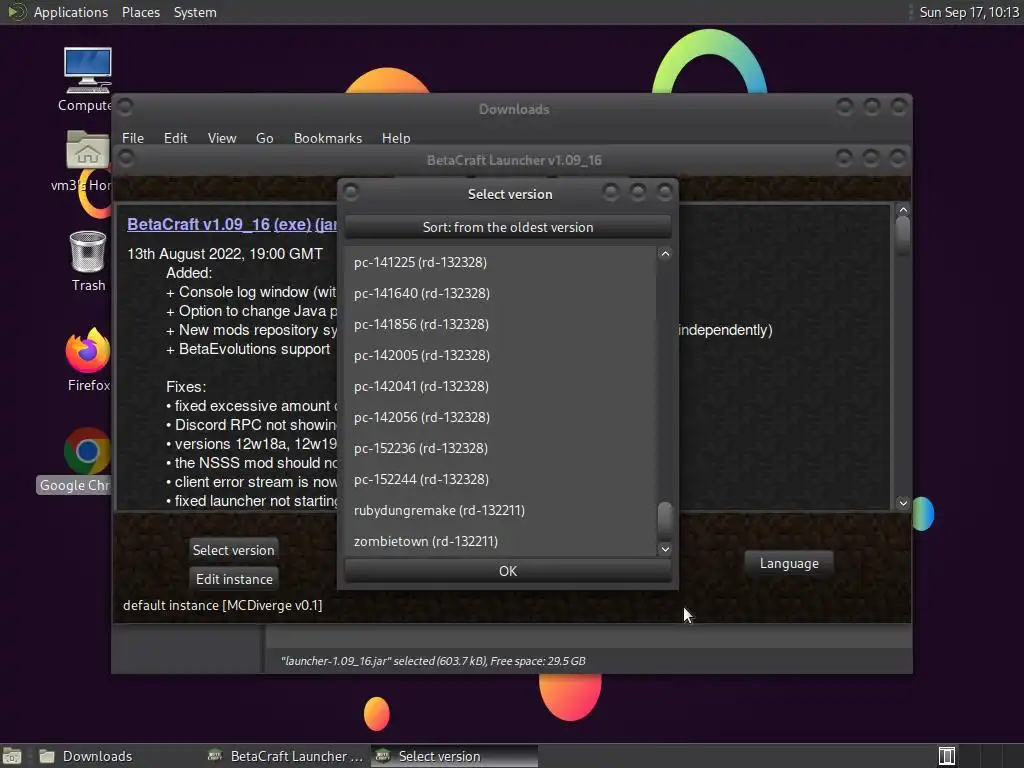This screenshot has height=768, width=1024.
Task: Open Go menu in Downloads window
Action: pyautogui.click(x=264, y=138)
